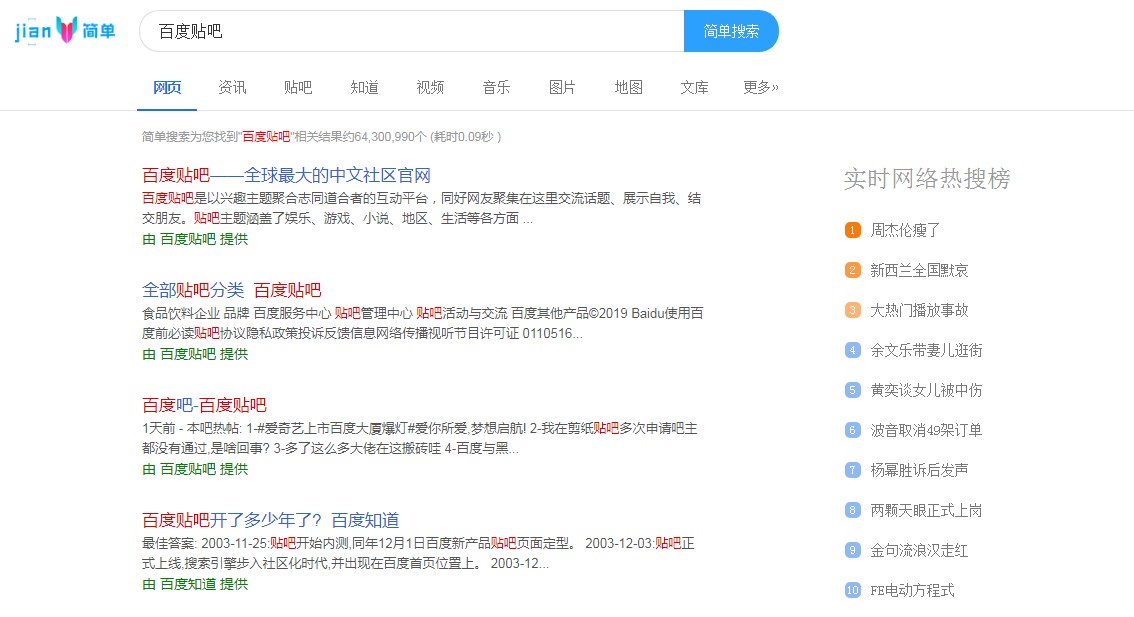The height and width of the screenshot is (617, 1134).
Task: Open hot search 黄奕谈女儿被中伤
Action: [926, 391]
